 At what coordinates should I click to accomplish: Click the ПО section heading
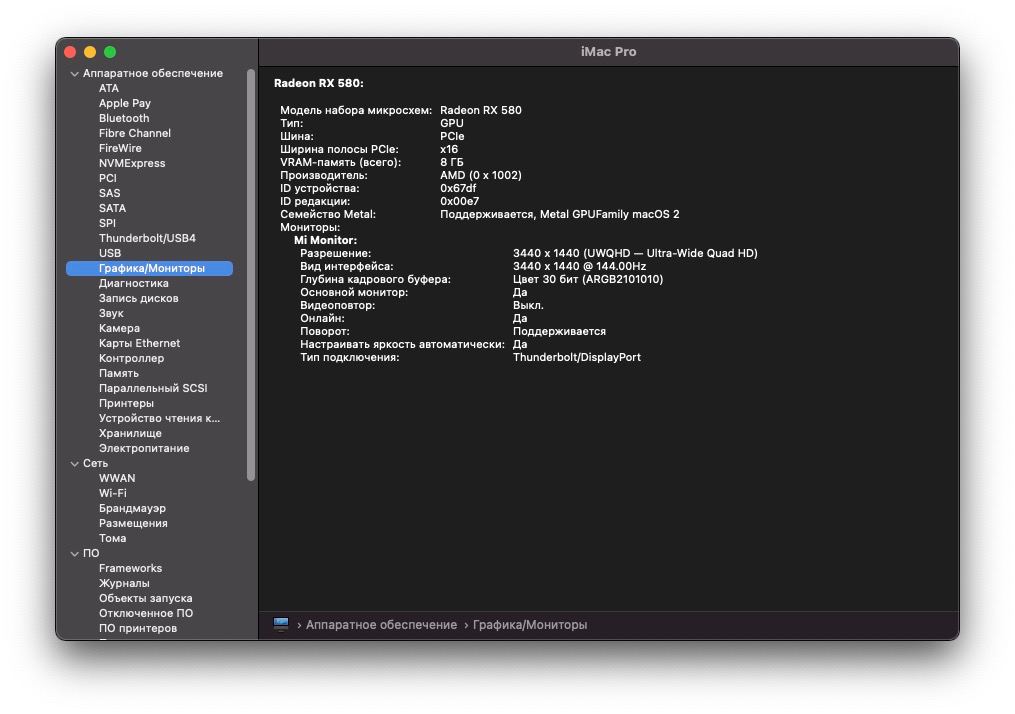pyautogui.click(x=91, y=553)
